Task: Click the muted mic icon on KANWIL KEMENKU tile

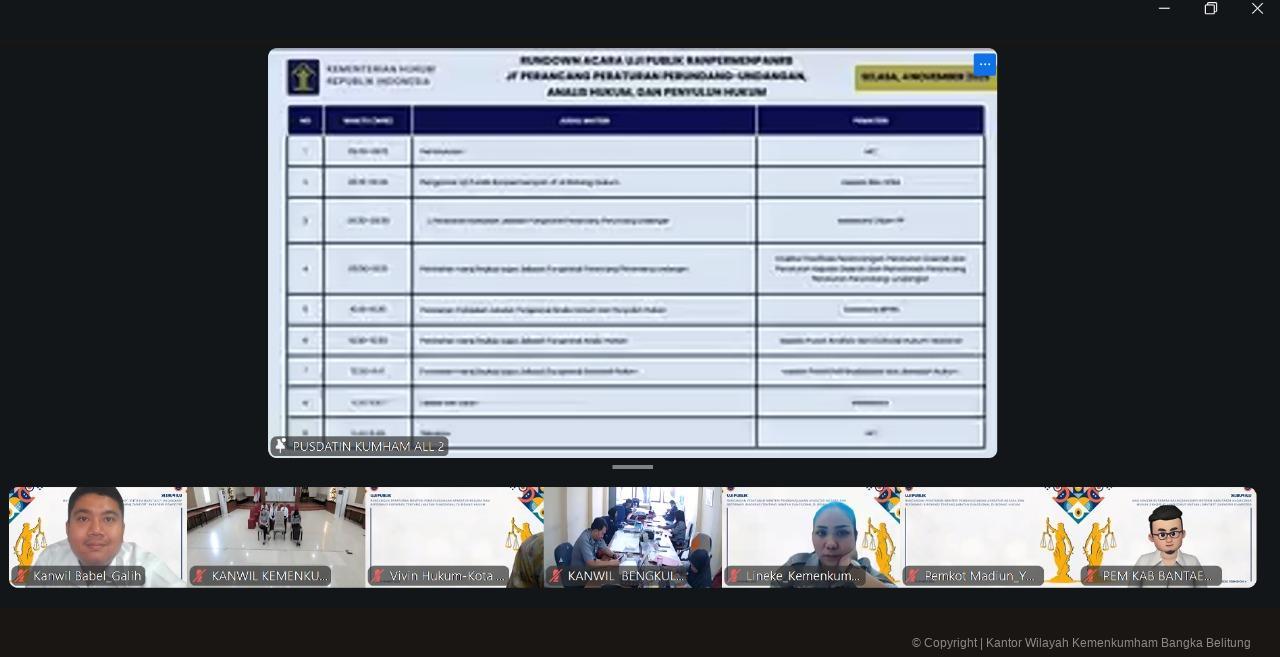Action: (200, 576)
